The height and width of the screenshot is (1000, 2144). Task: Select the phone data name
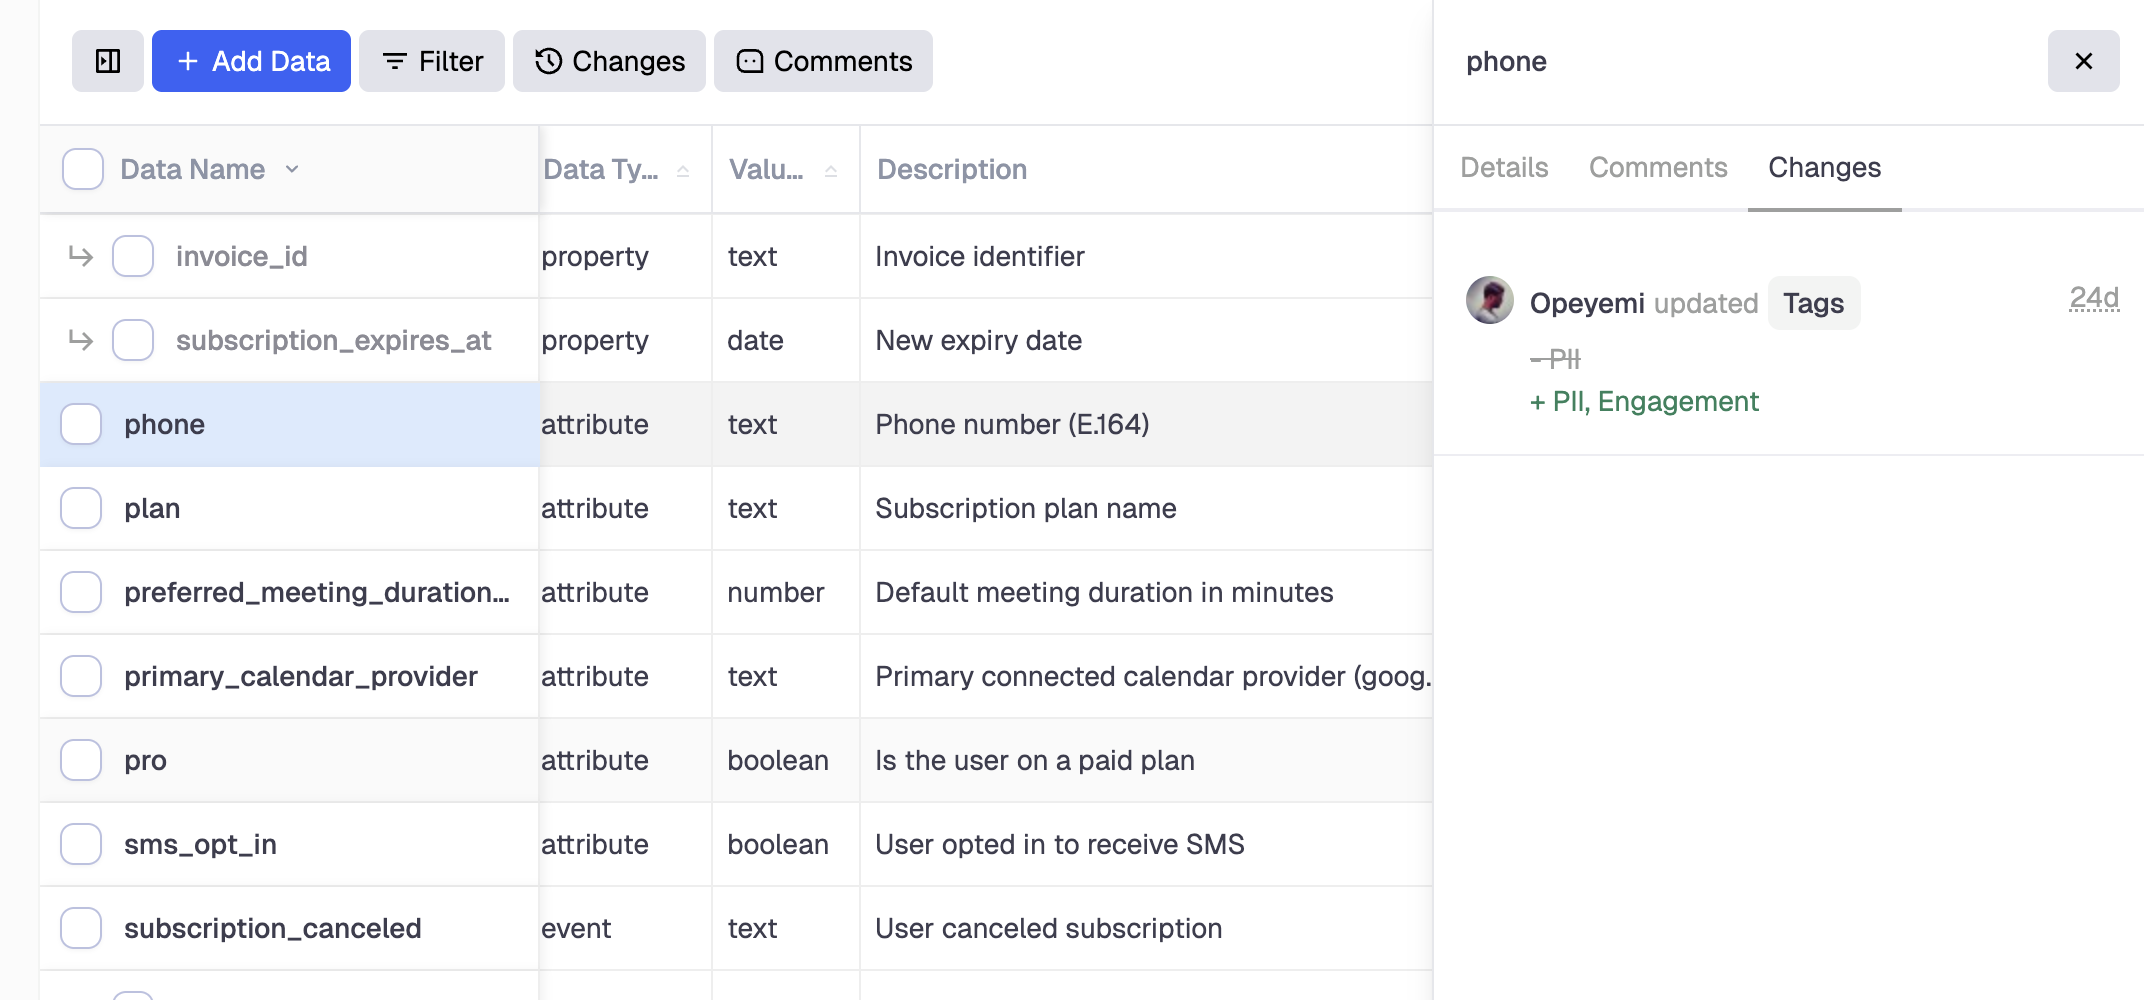pos(165,424)
